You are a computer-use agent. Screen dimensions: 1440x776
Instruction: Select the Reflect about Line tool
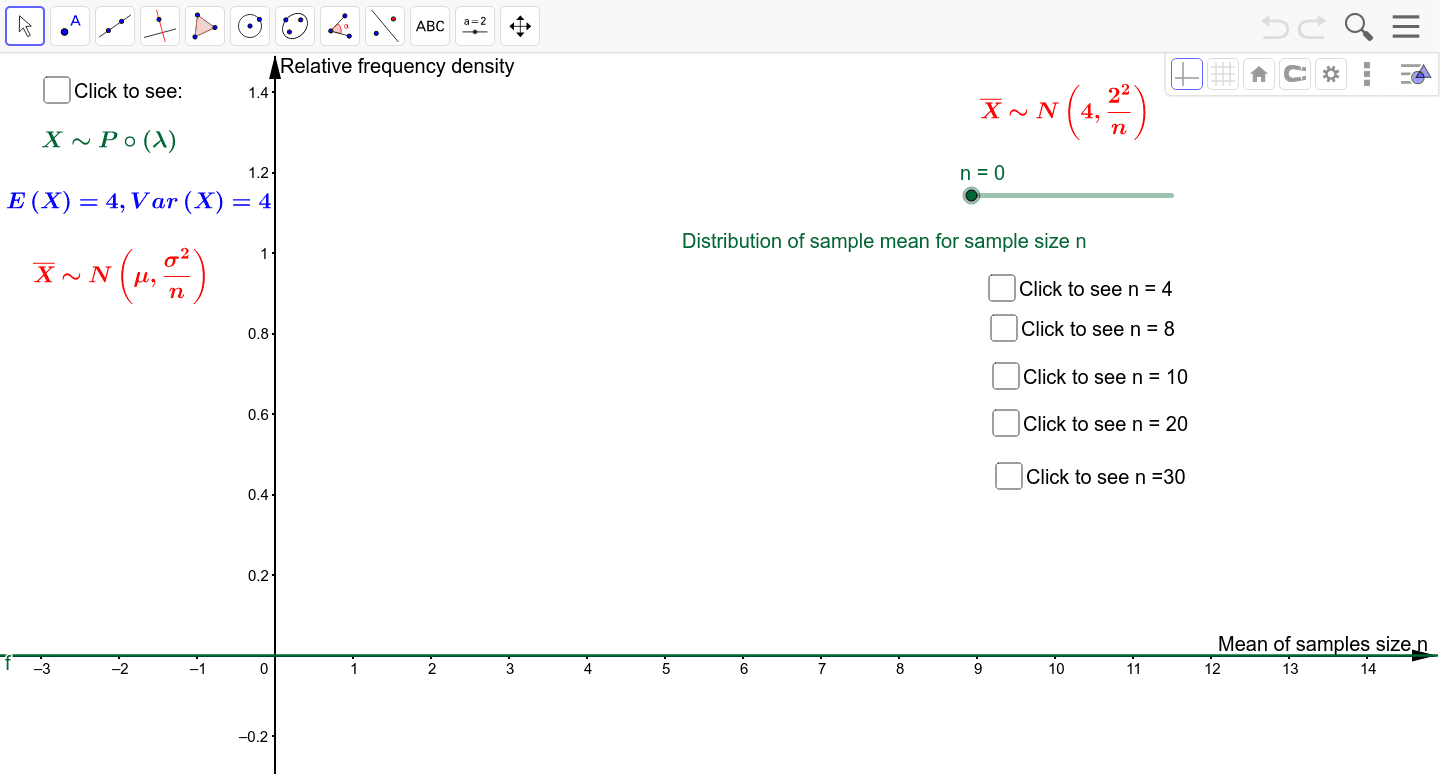385,26
